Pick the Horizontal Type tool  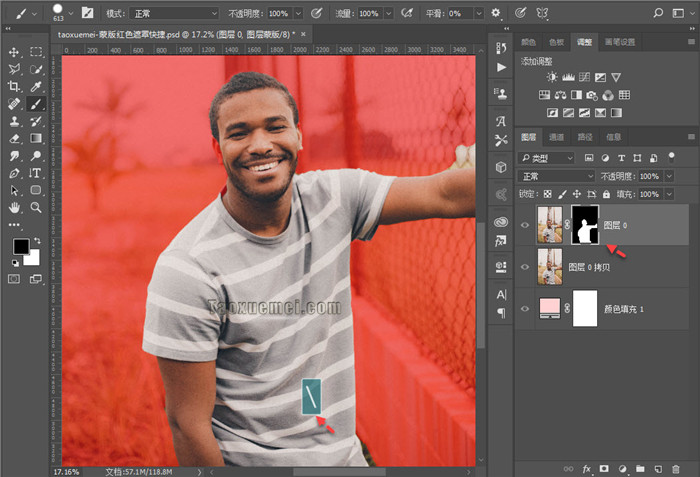coord(36,172)
